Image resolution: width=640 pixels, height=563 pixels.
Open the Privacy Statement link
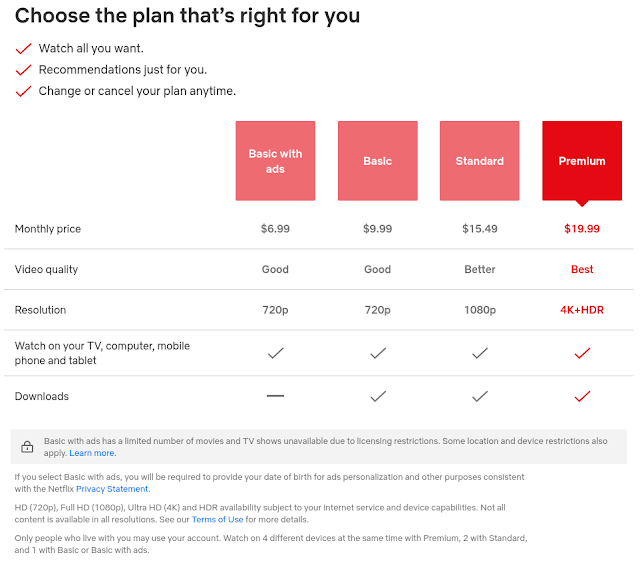click(x=113, y=489)
